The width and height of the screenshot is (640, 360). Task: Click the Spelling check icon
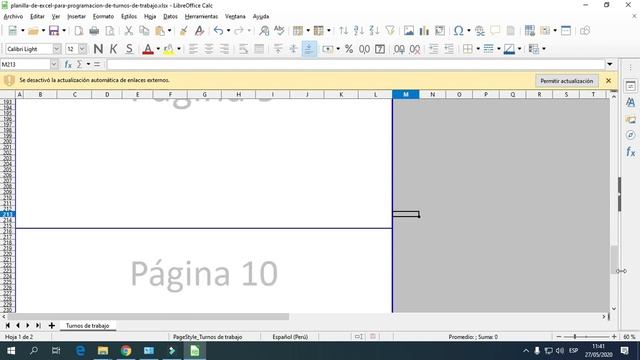279,31
